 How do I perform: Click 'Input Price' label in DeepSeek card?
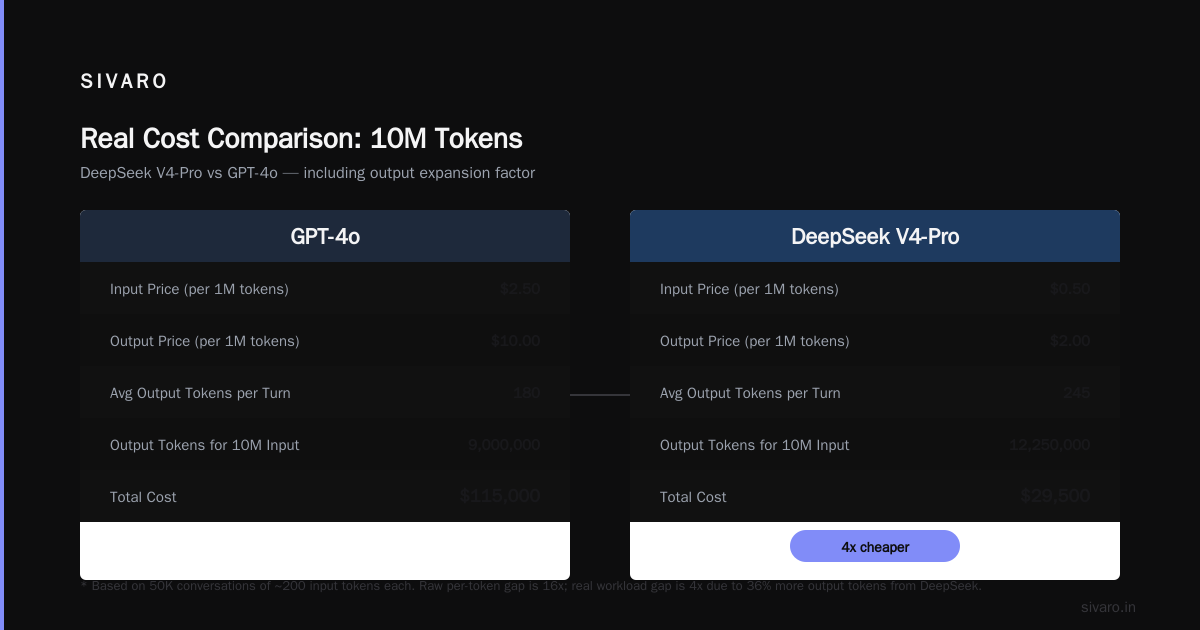749,289
